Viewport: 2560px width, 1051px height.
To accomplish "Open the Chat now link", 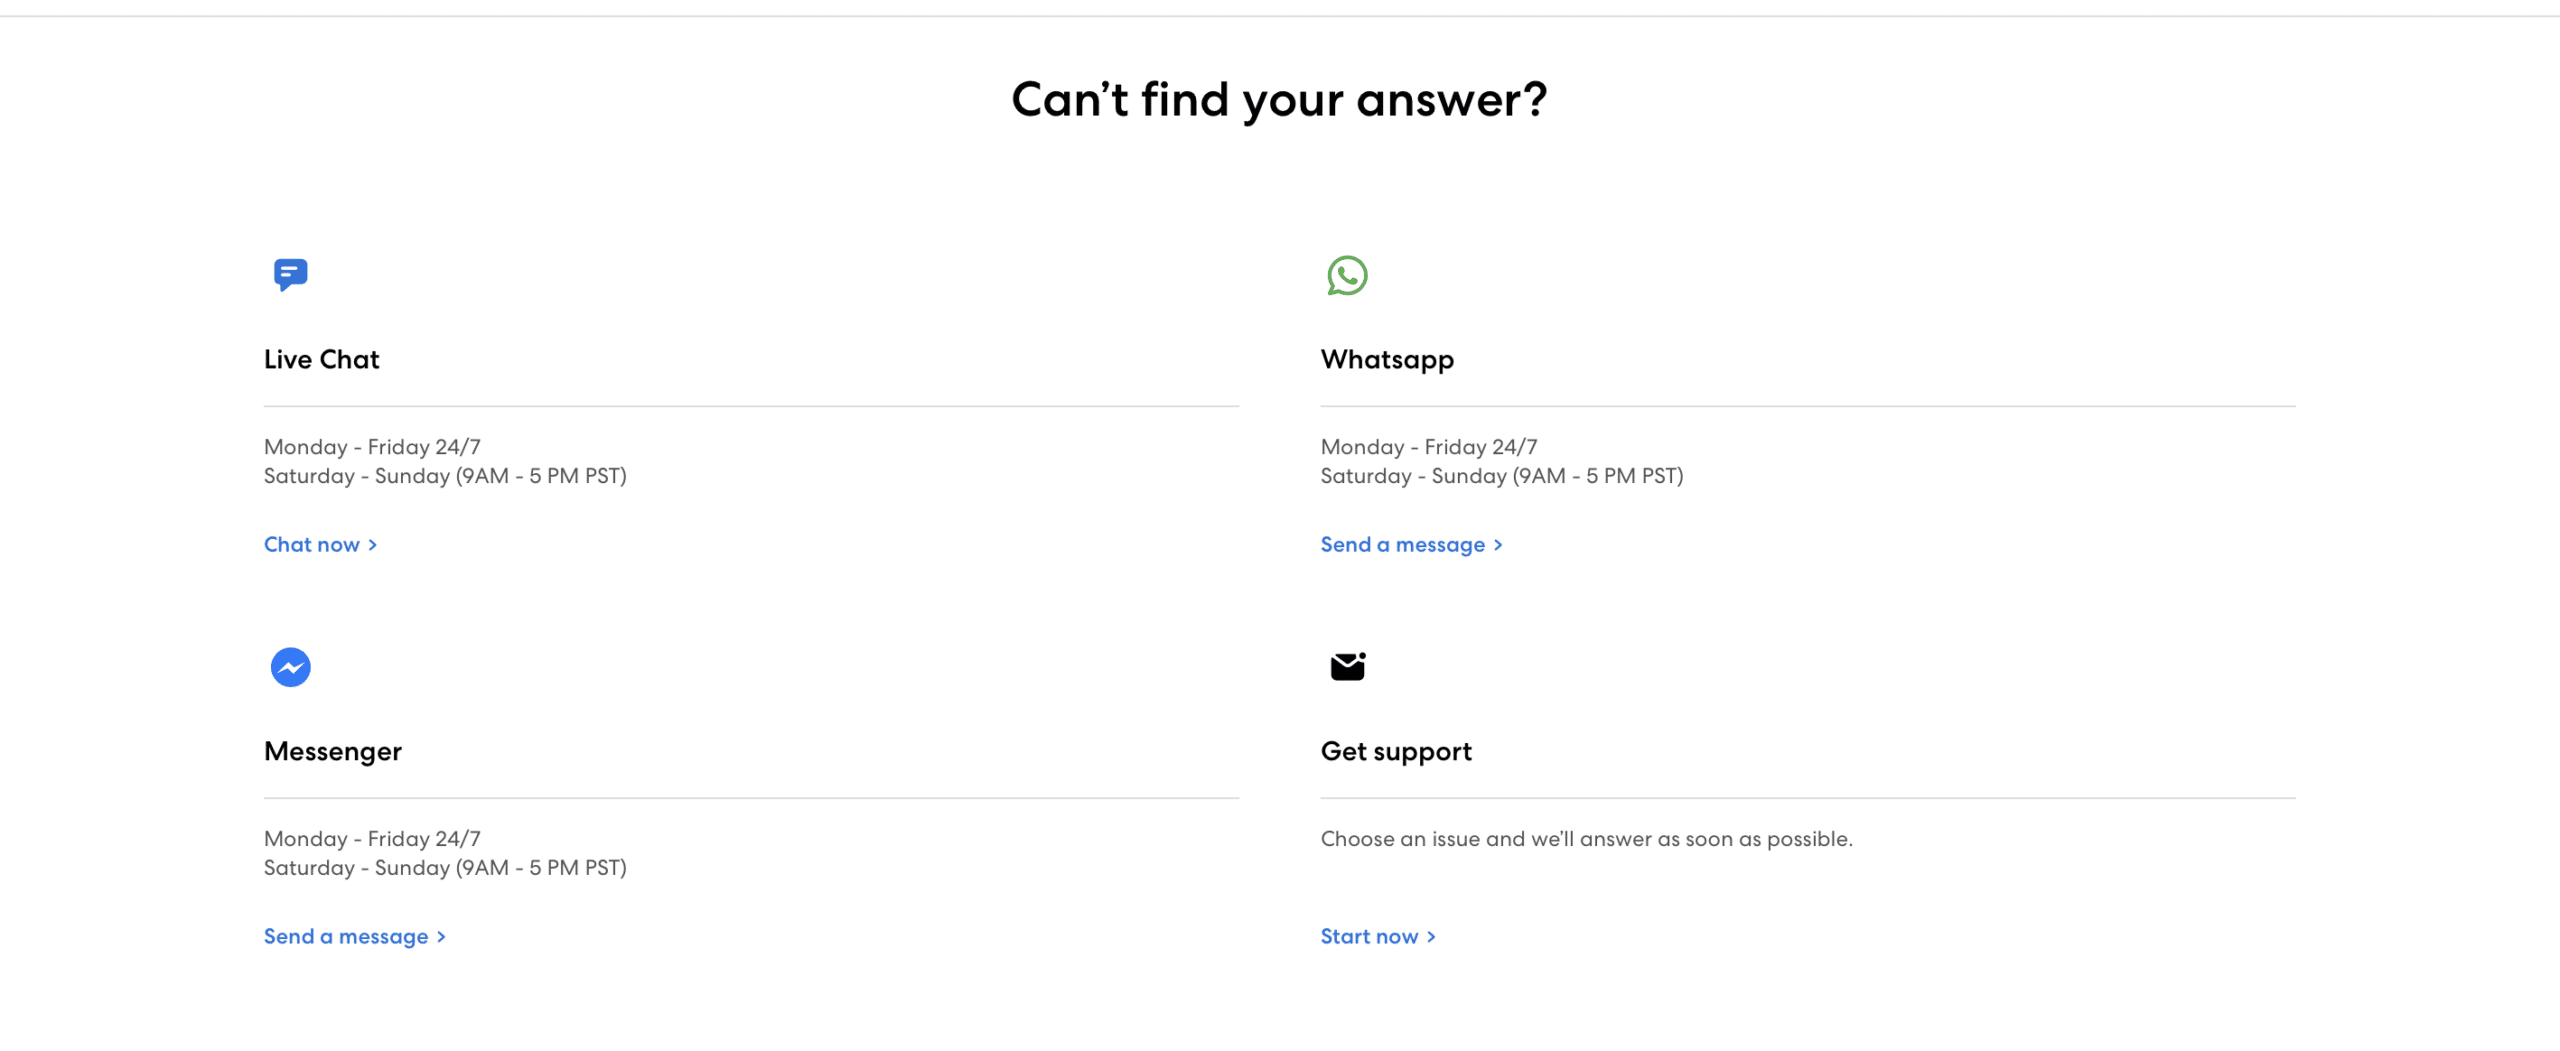I will (x=320, y=545).
